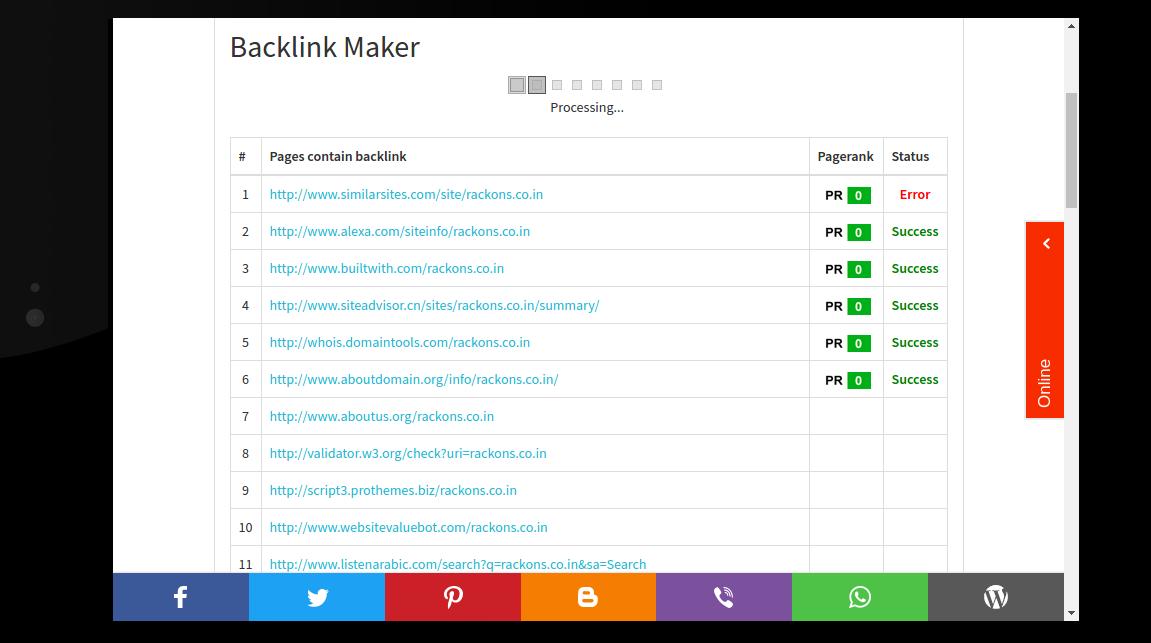Click row number 7 cell
Screen dimensions: 1151x643
245,416
